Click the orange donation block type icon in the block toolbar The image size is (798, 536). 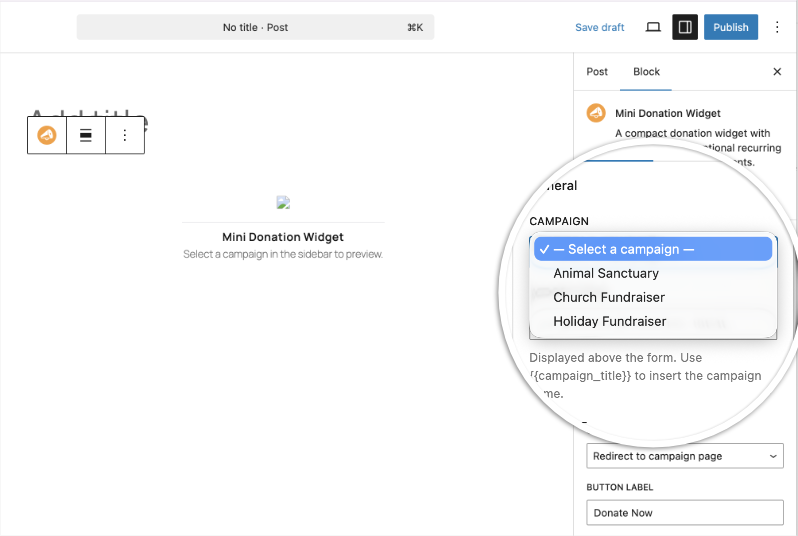(x=47, y=135)
